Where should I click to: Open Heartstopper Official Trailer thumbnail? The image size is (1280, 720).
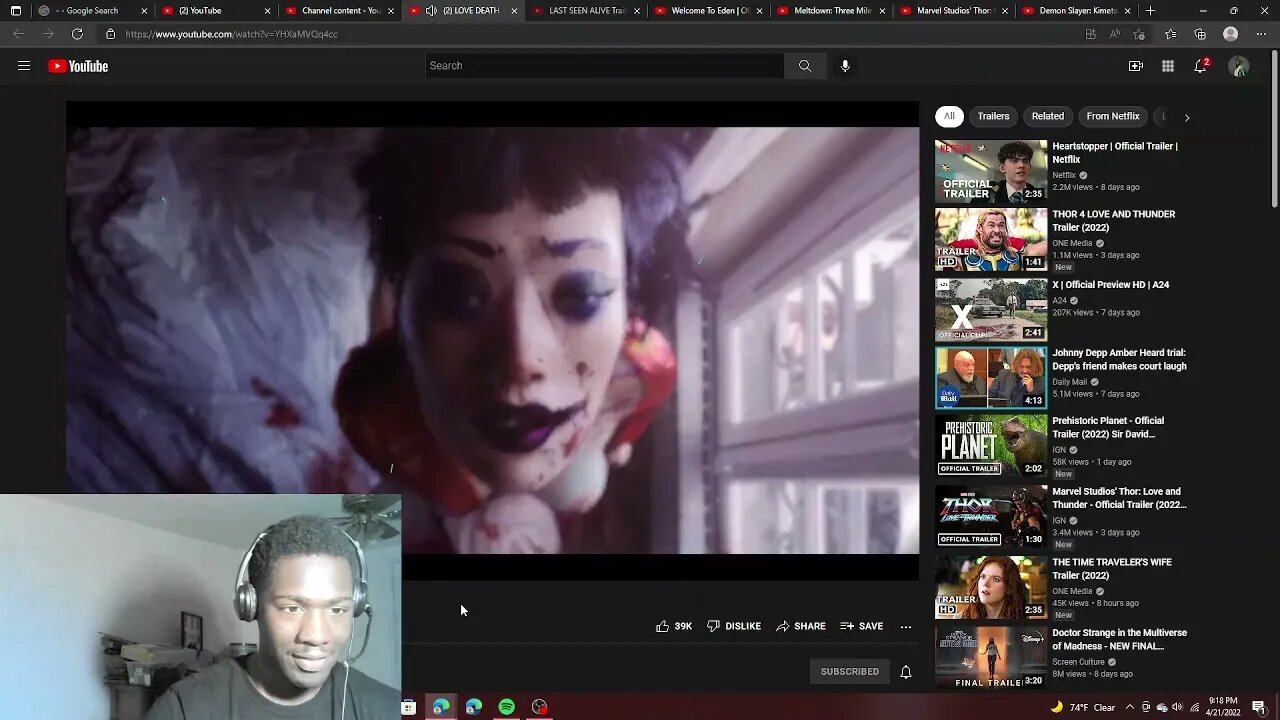point(991,171)
